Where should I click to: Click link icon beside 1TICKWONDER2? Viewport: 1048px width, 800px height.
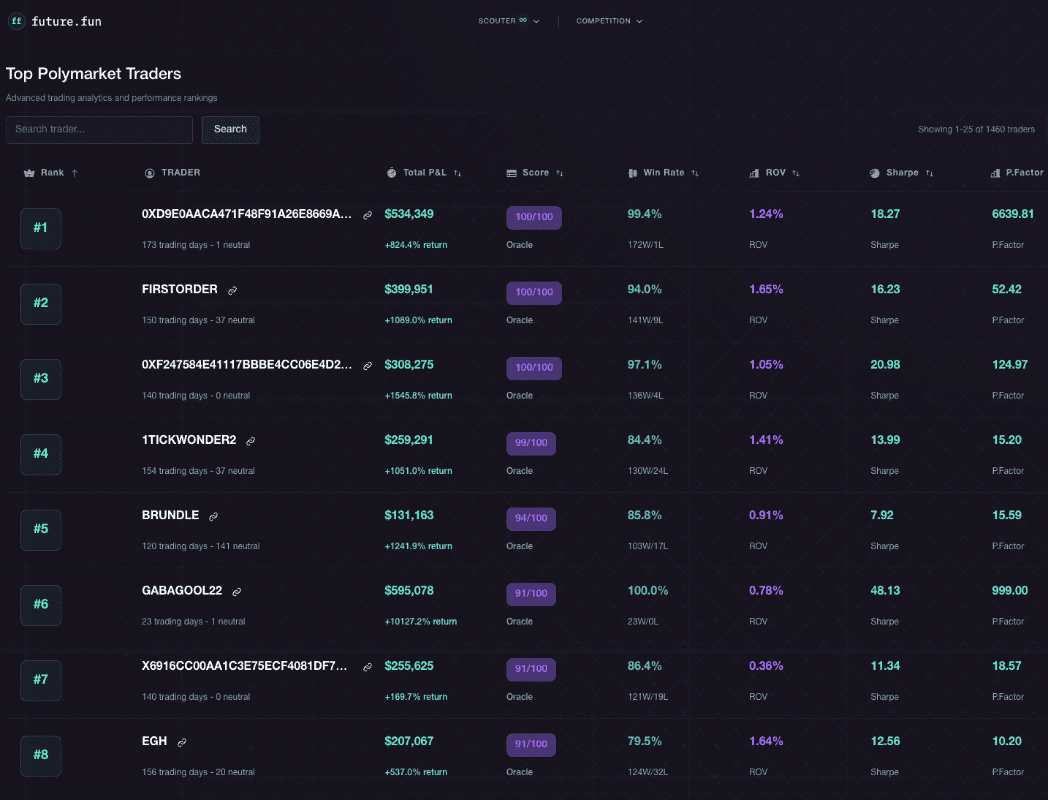pos(251,441)
